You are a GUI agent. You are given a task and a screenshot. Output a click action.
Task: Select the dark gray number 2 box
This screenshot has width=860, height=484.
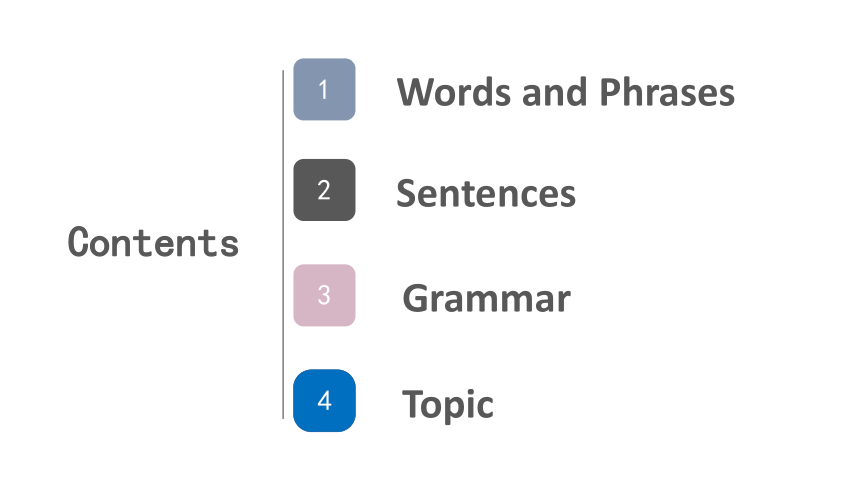324,190
